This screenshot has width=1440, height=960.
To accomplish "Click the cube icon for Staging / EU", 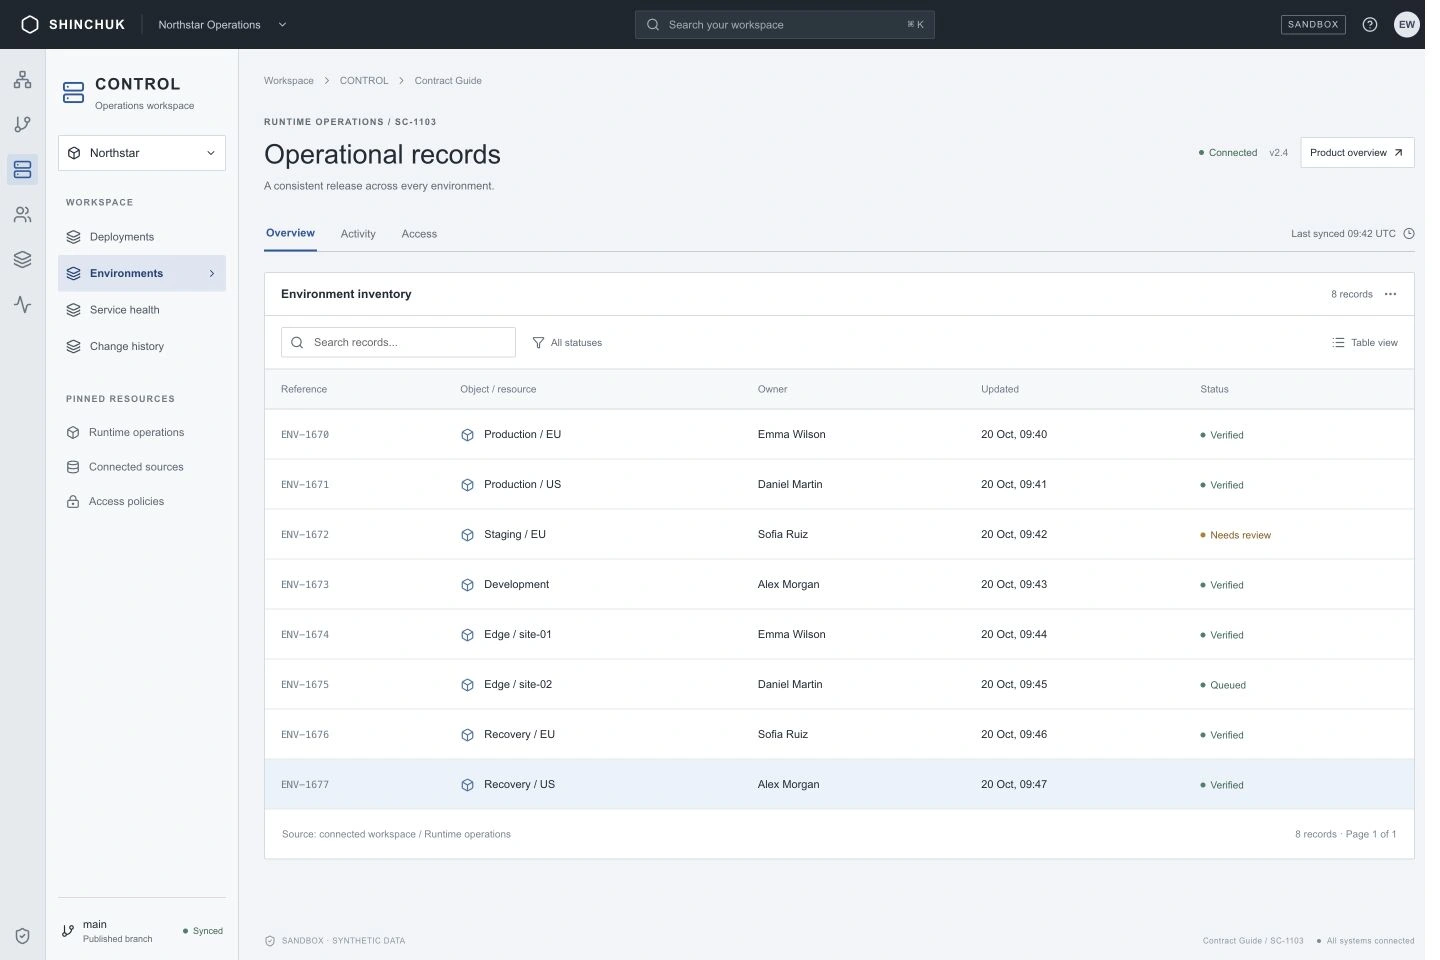I will pyautogui.click(x=467, y=535).
